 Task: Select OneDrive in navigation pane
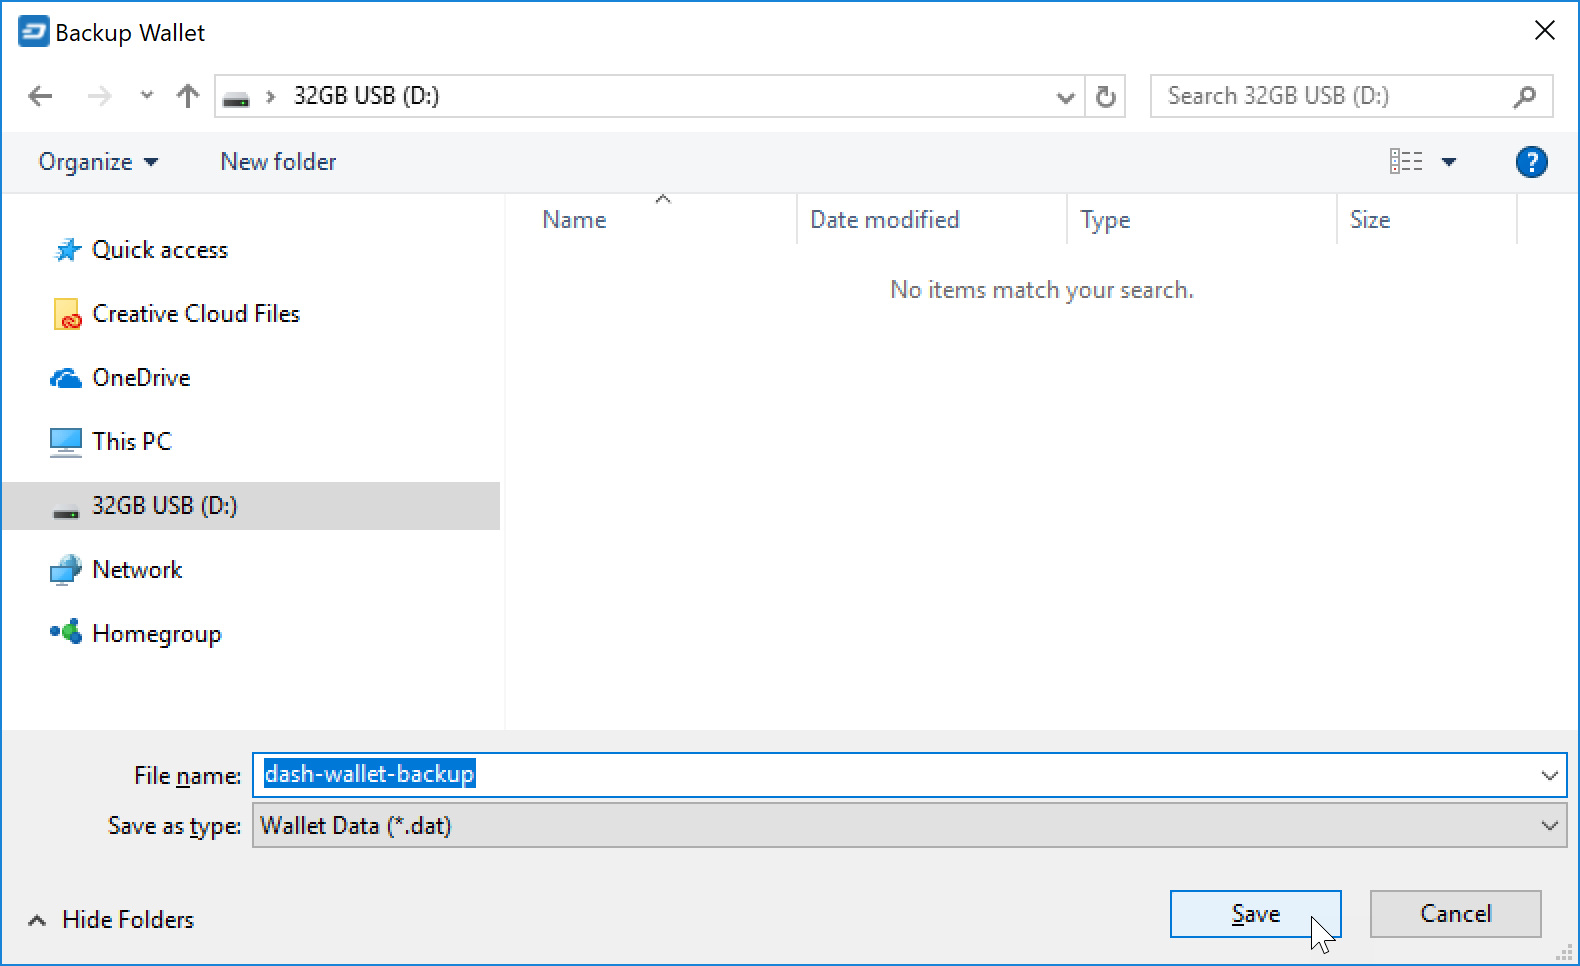tap(141, 378)
